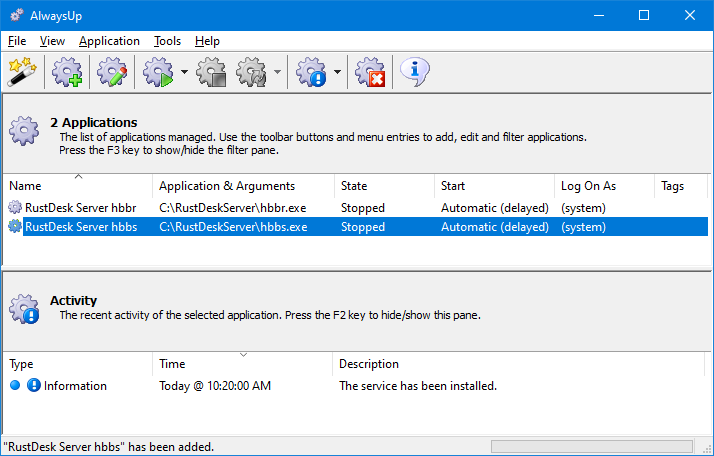
Task: Open the Application menu
Action: coord(109,41)
